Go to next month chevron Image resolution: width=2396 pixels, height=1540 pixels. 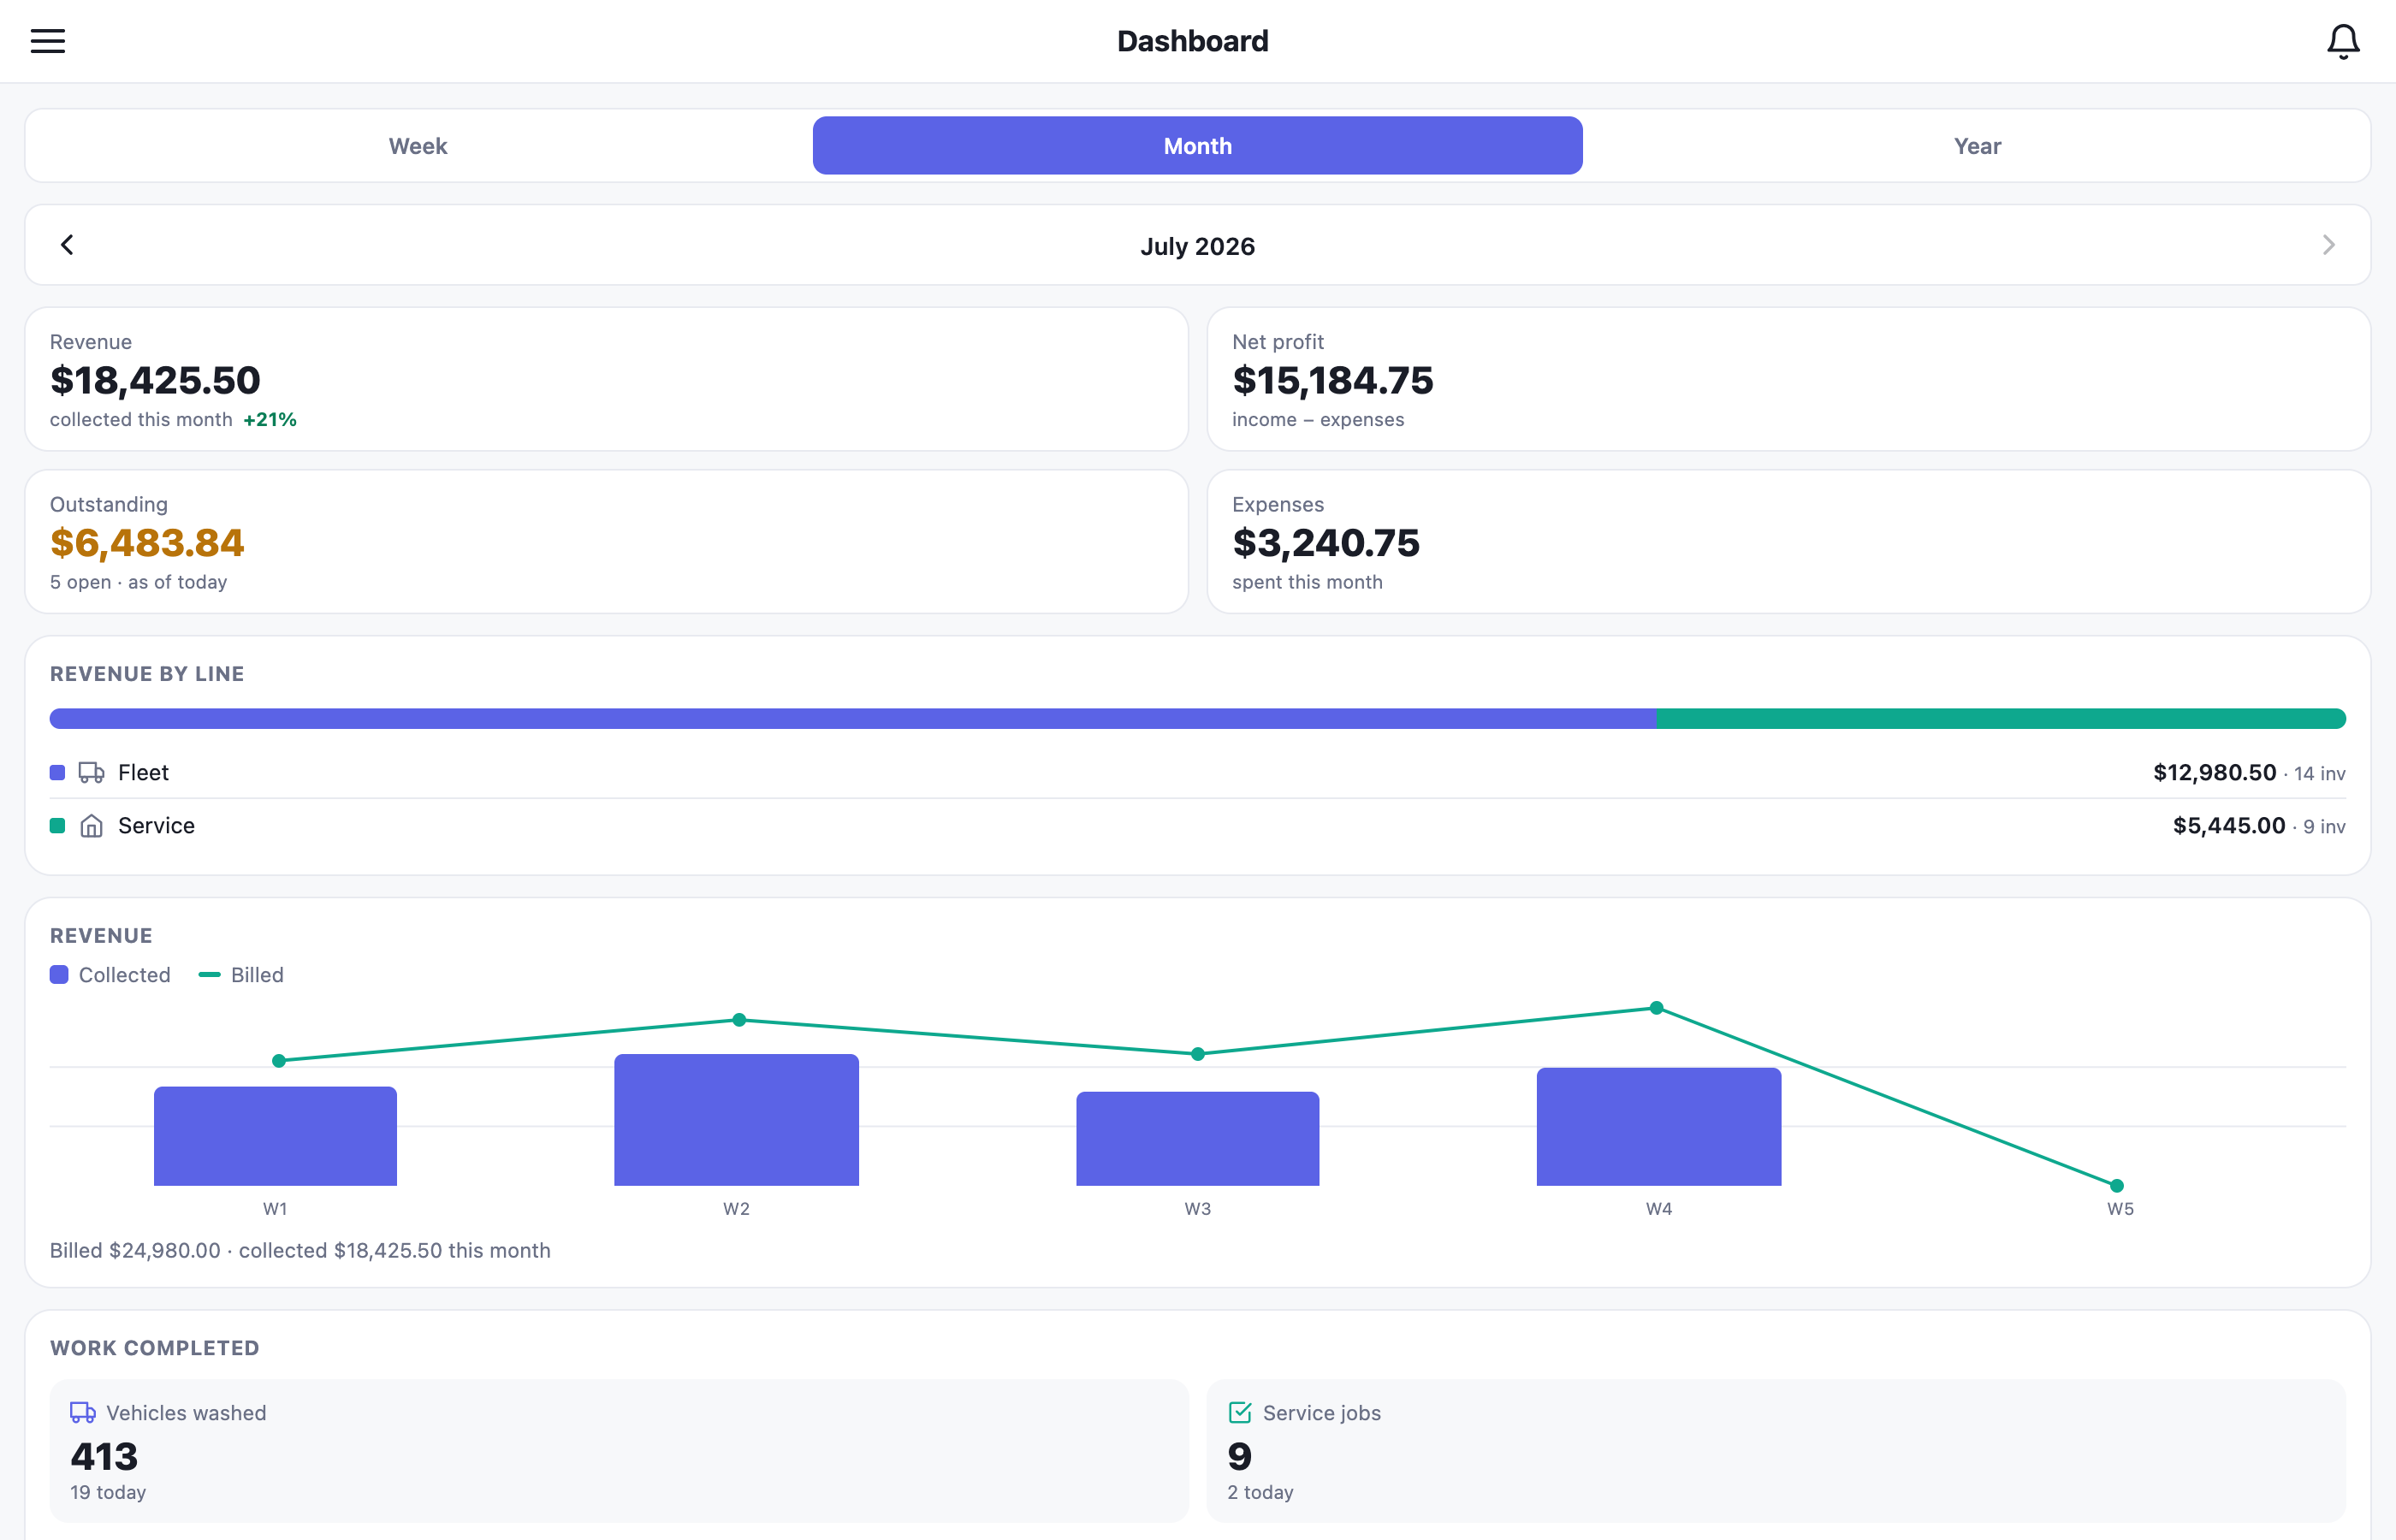[2328, 245]
